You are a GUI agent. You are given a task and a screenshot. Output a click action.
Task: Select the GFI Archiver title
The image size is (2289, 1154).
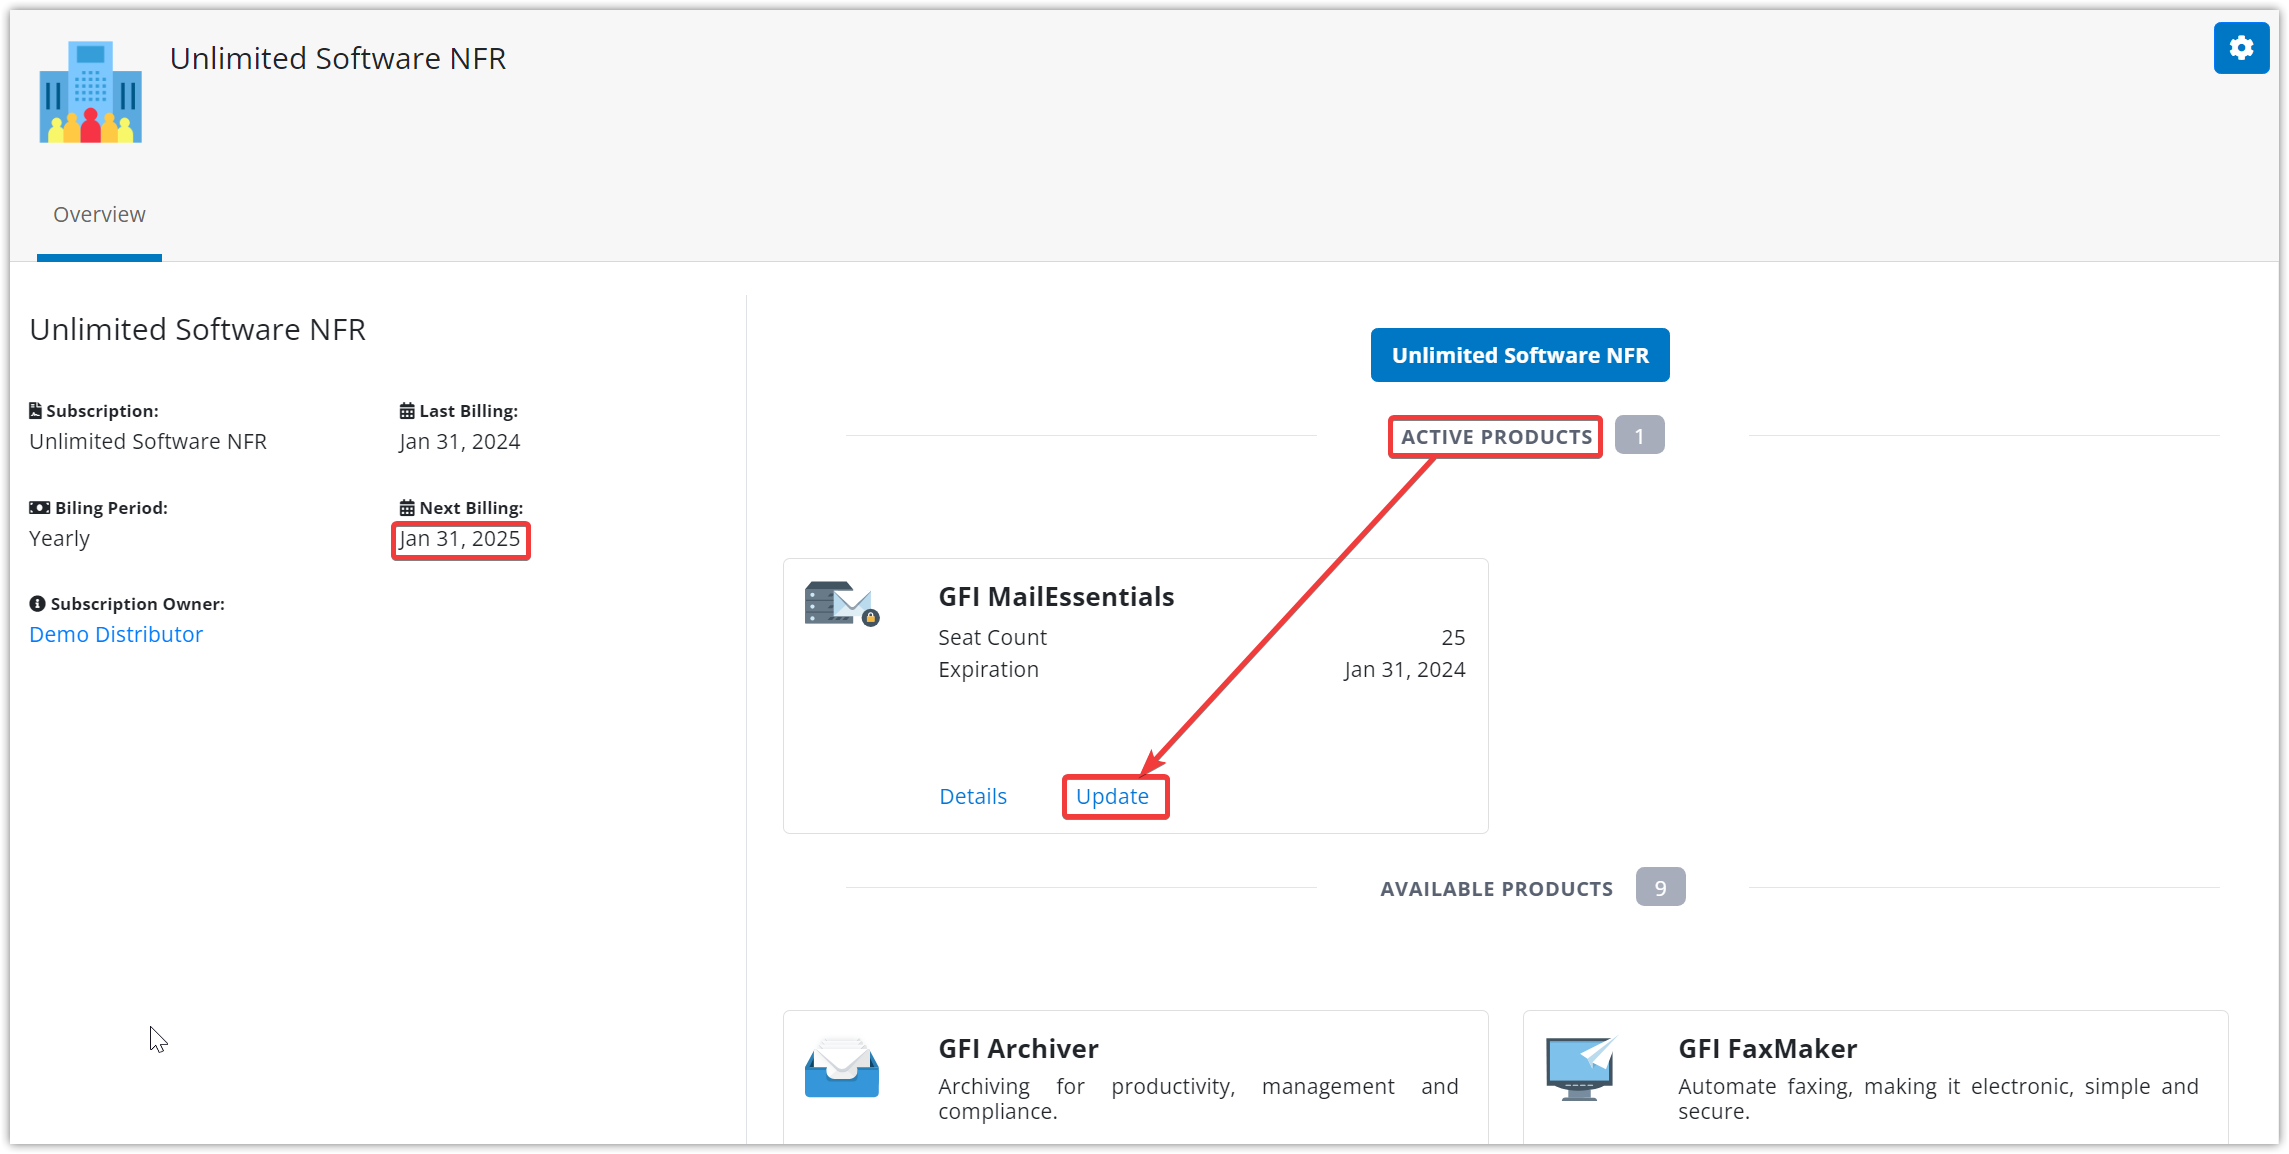click(x=1018, y=1048)
